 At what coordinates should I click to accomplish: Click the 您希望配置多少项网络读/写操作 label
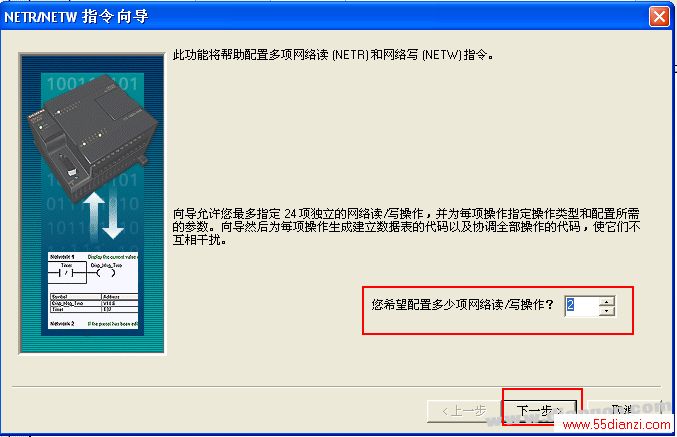[x=462, y=305]
